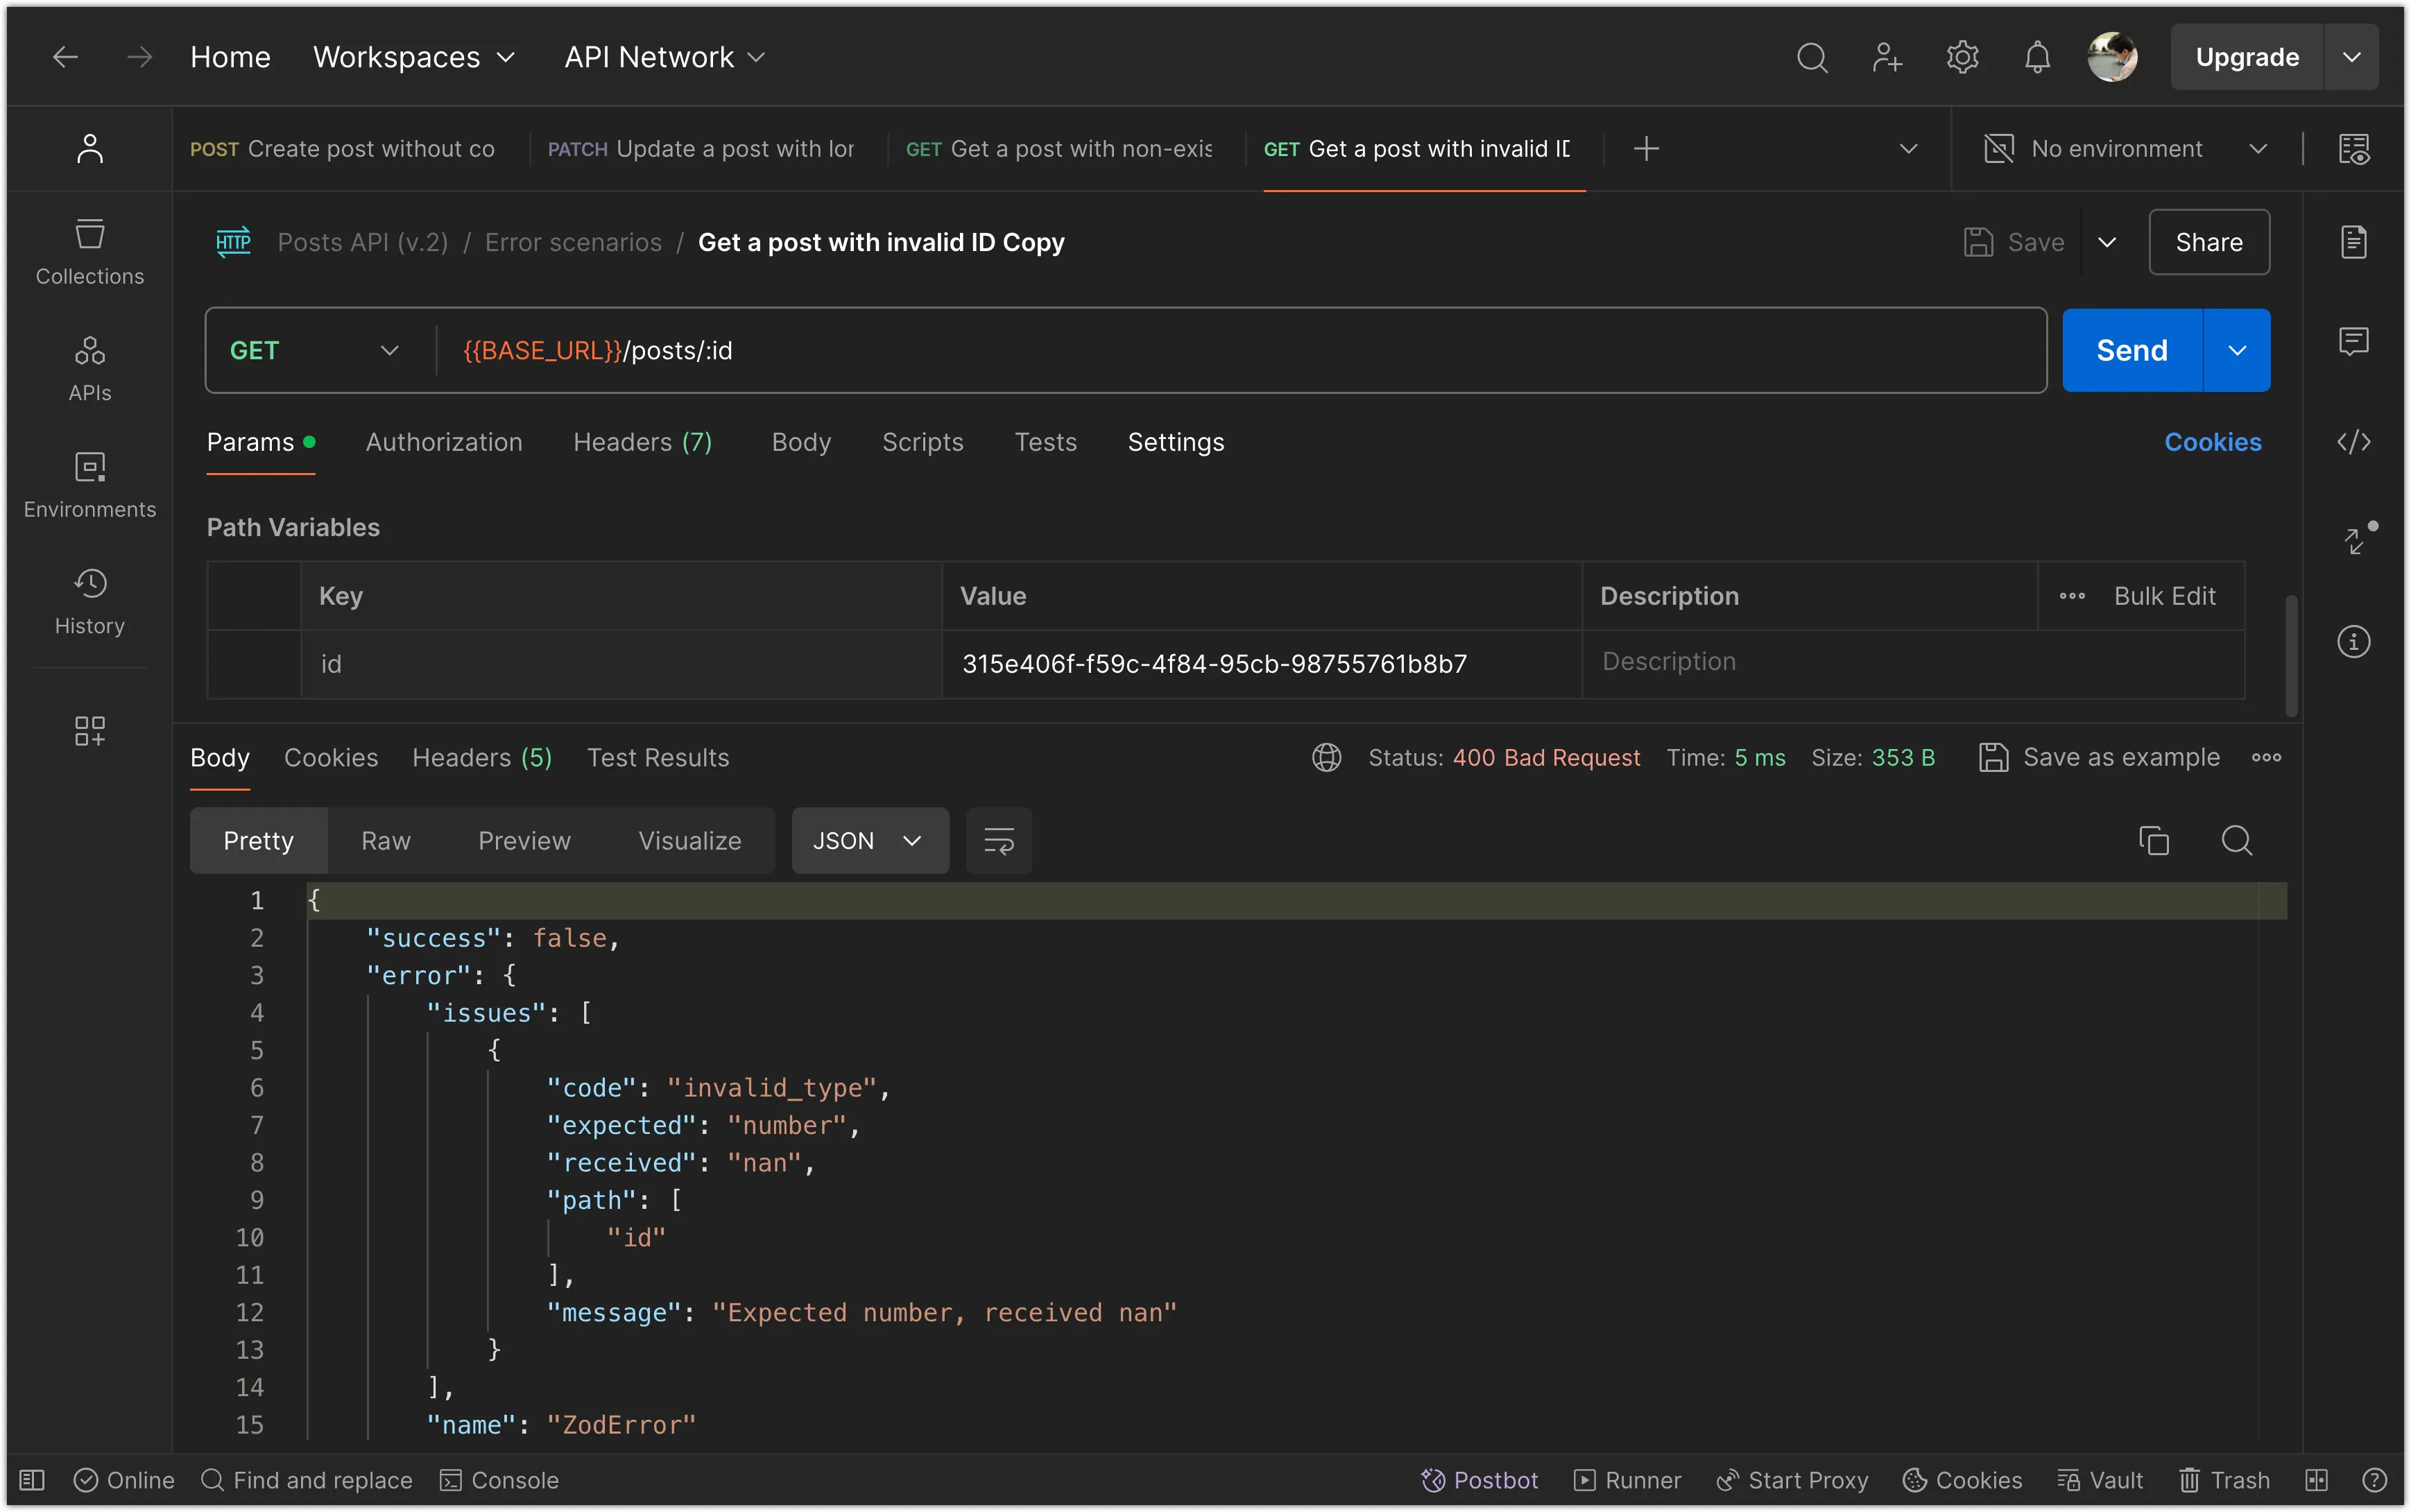The height and width of the screenshot is (1512, 2411).
Task: Click the params panel vertical scrollbar
Action: pos(2290,655)
